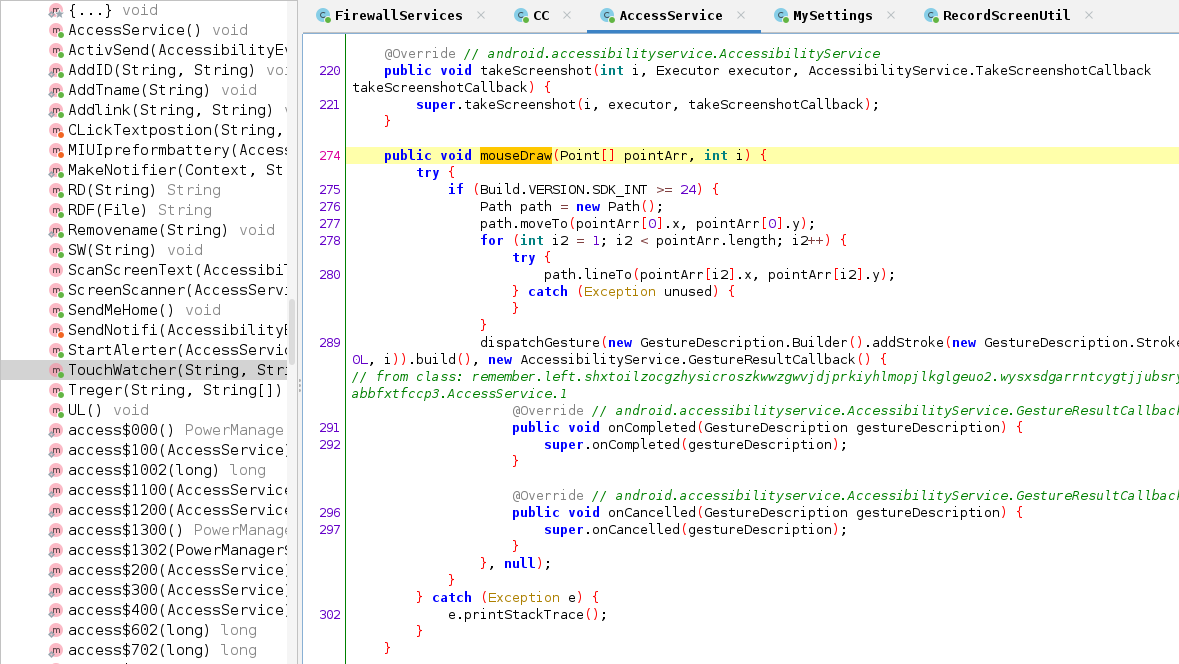
Task: Click the method icon beside RD(String)
Action: click(x=56, y=191)
